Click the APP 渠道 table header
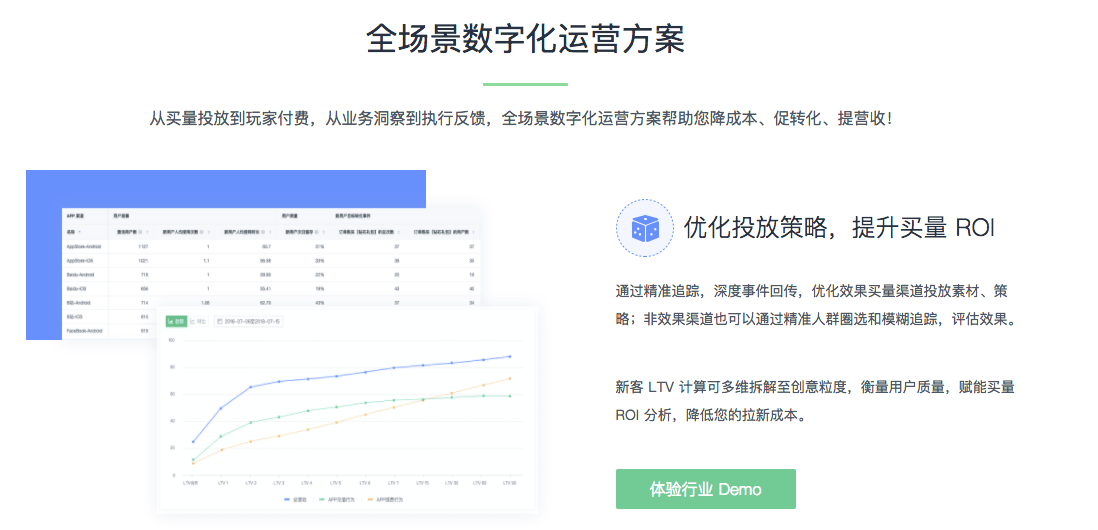 [76, 216]
